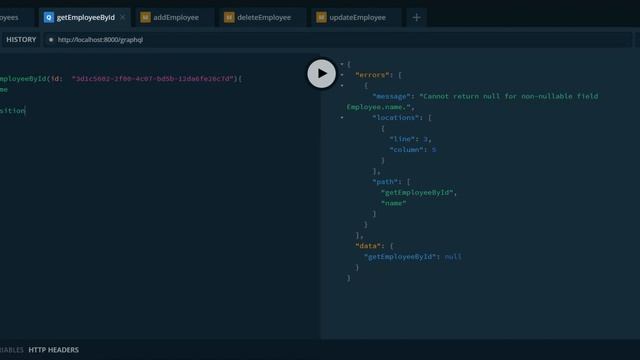Click the Q query icon on getEmployeeById tab

click(x=49, y=18)
